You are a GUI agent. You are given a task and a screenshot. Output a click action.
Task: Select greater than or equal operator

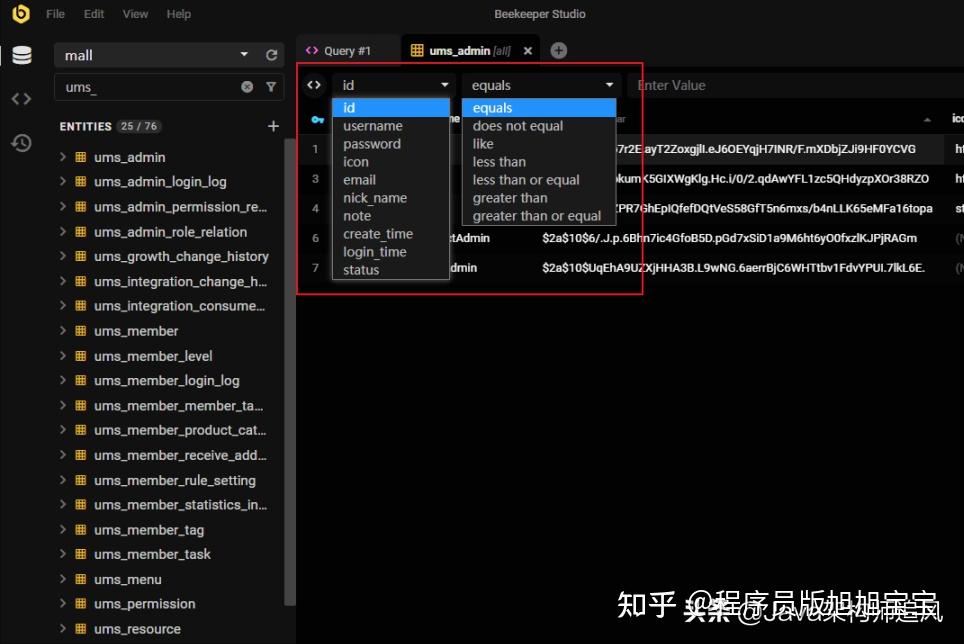[x=539, y=216]
